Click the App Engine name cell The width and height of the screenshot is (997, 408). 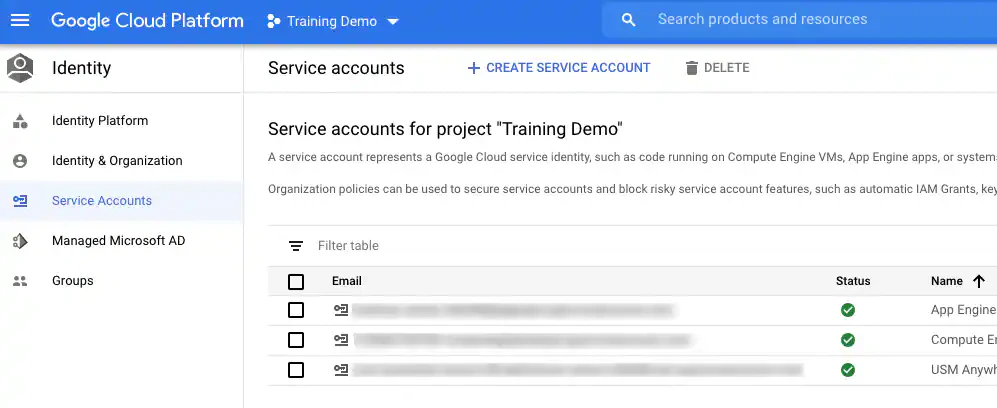point(963,310)
